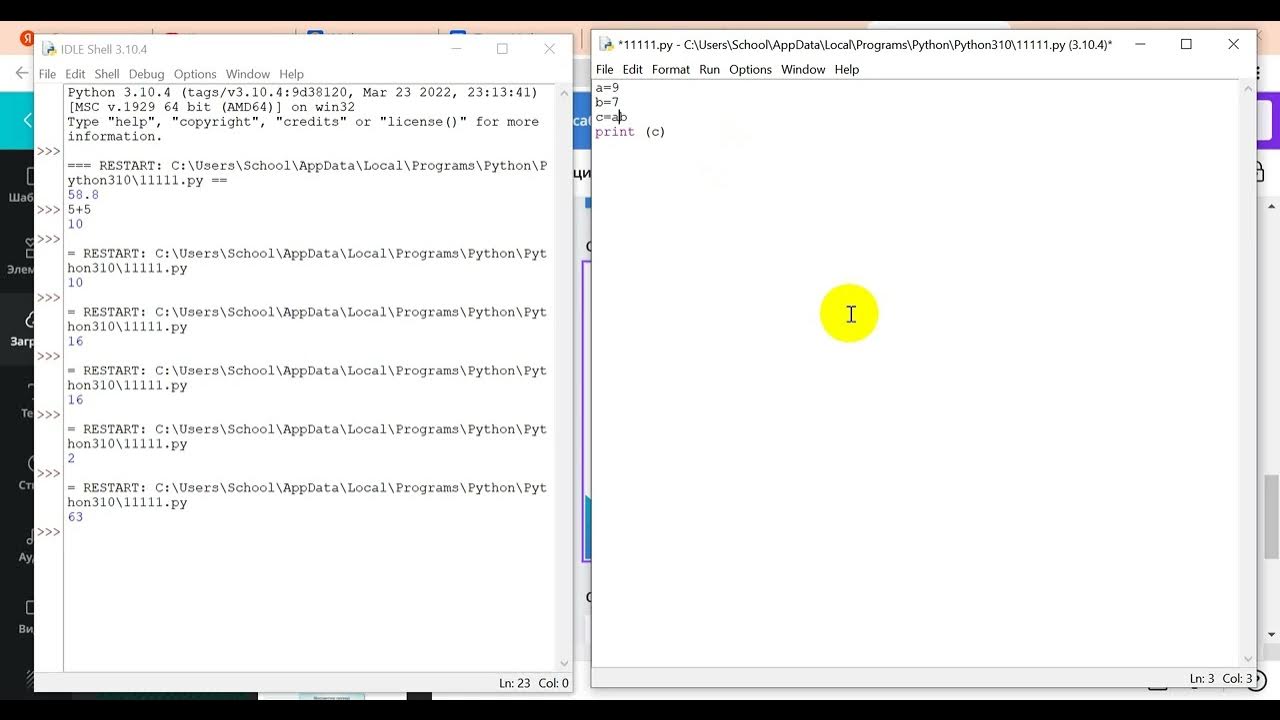Click the line b=7 in editor
1280x720 pixels.
607,102
